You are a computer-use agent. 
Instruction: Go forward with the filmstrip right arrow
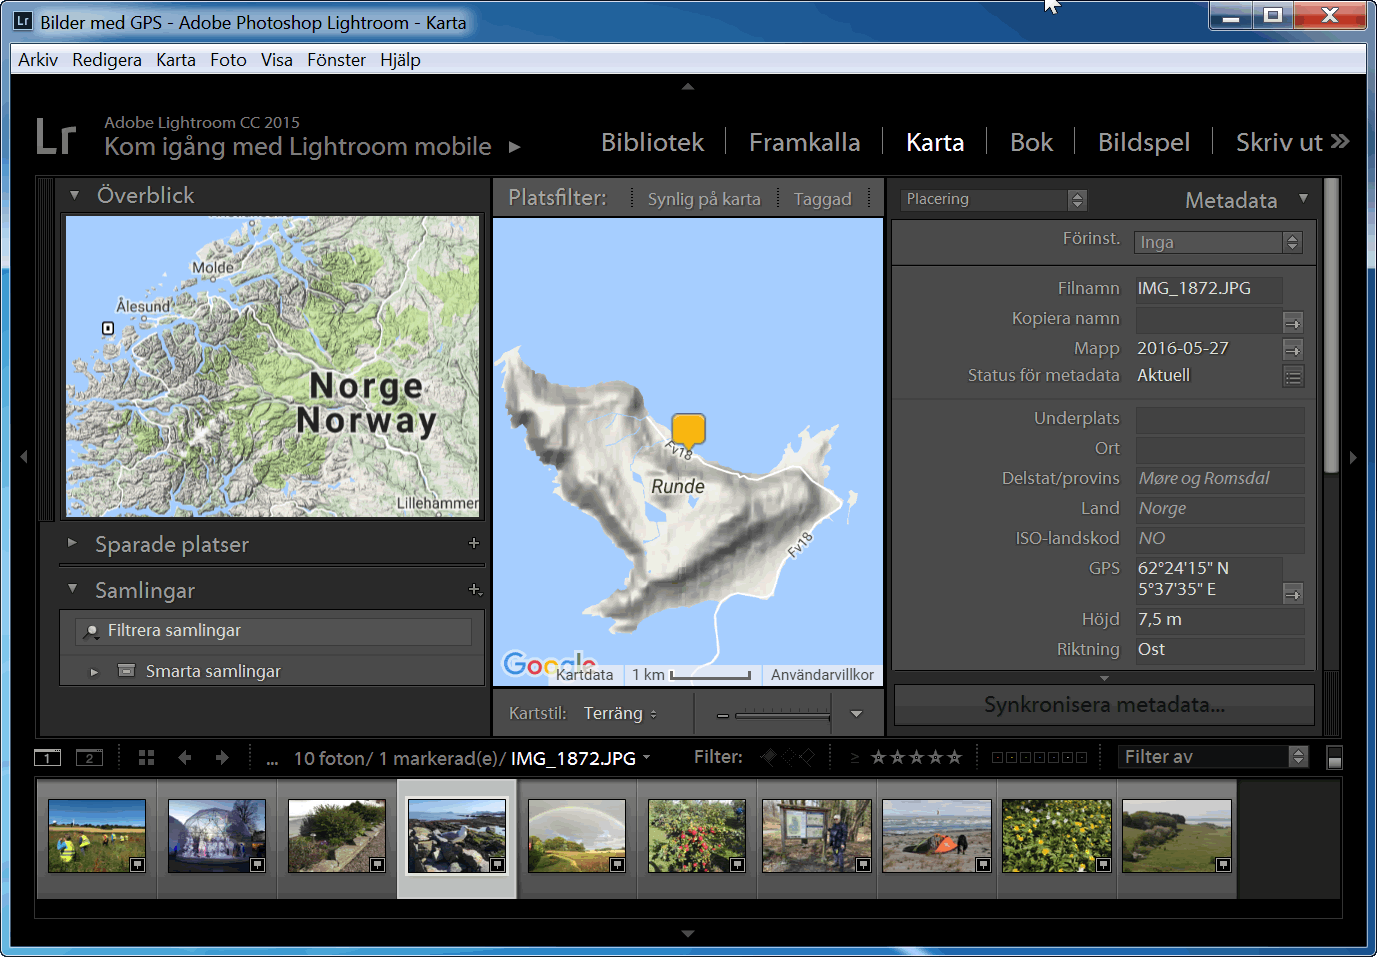click(x=222, y=758)
